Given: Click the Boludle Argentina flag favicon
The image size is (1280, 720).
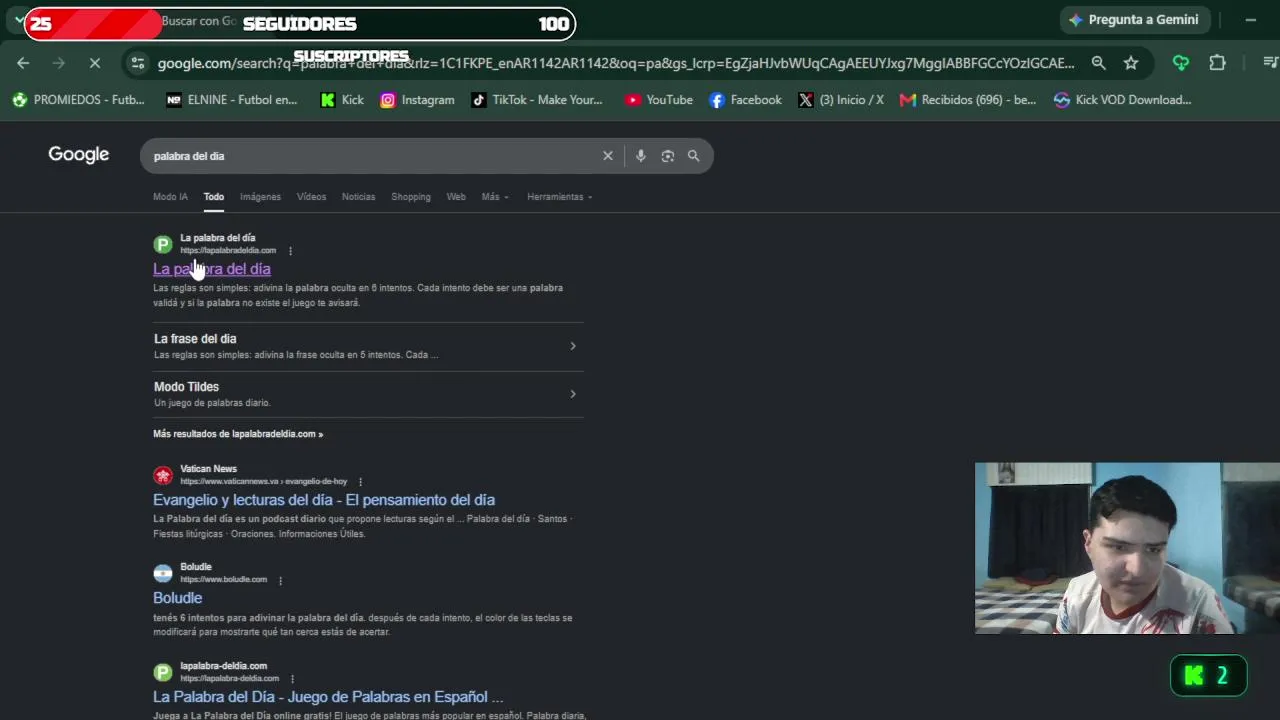Looking at the screenshot, I should coord(163,573).
